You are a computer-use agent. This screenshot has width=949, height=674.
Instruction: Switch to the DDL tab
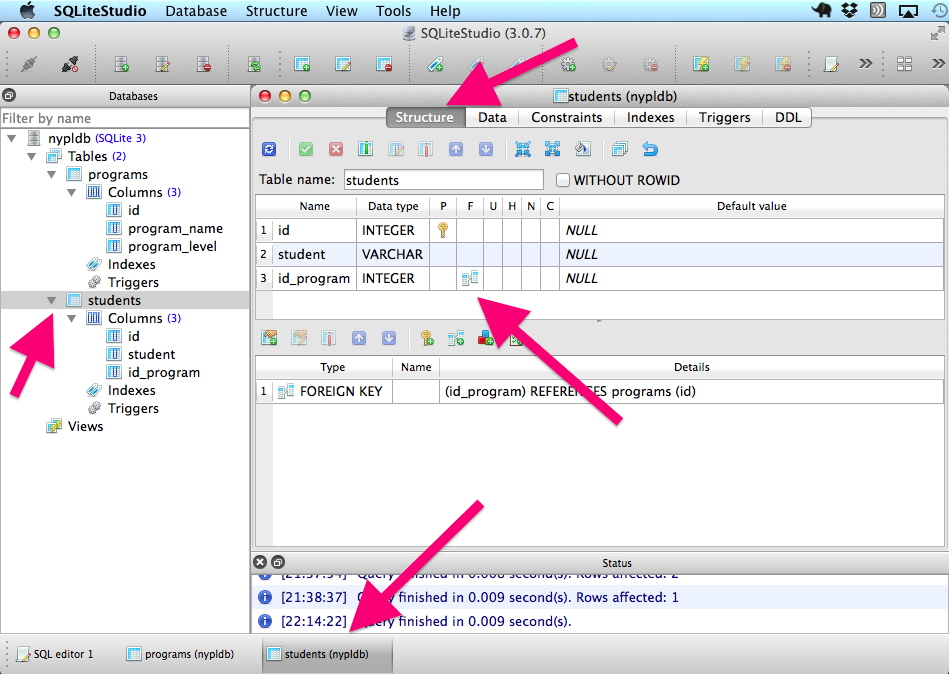(788, 117)
